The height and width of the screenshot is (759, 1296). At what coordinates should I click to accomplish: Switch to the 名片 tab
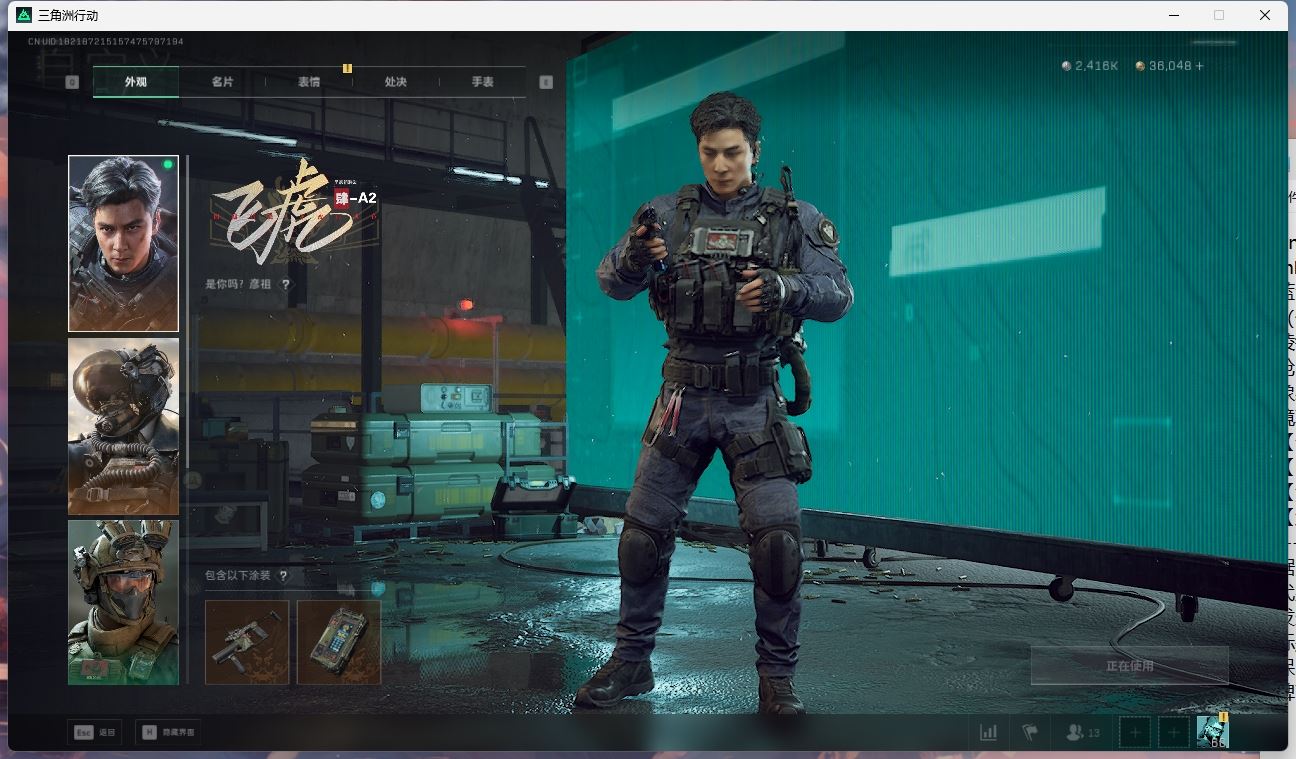[x=222, y=82]
